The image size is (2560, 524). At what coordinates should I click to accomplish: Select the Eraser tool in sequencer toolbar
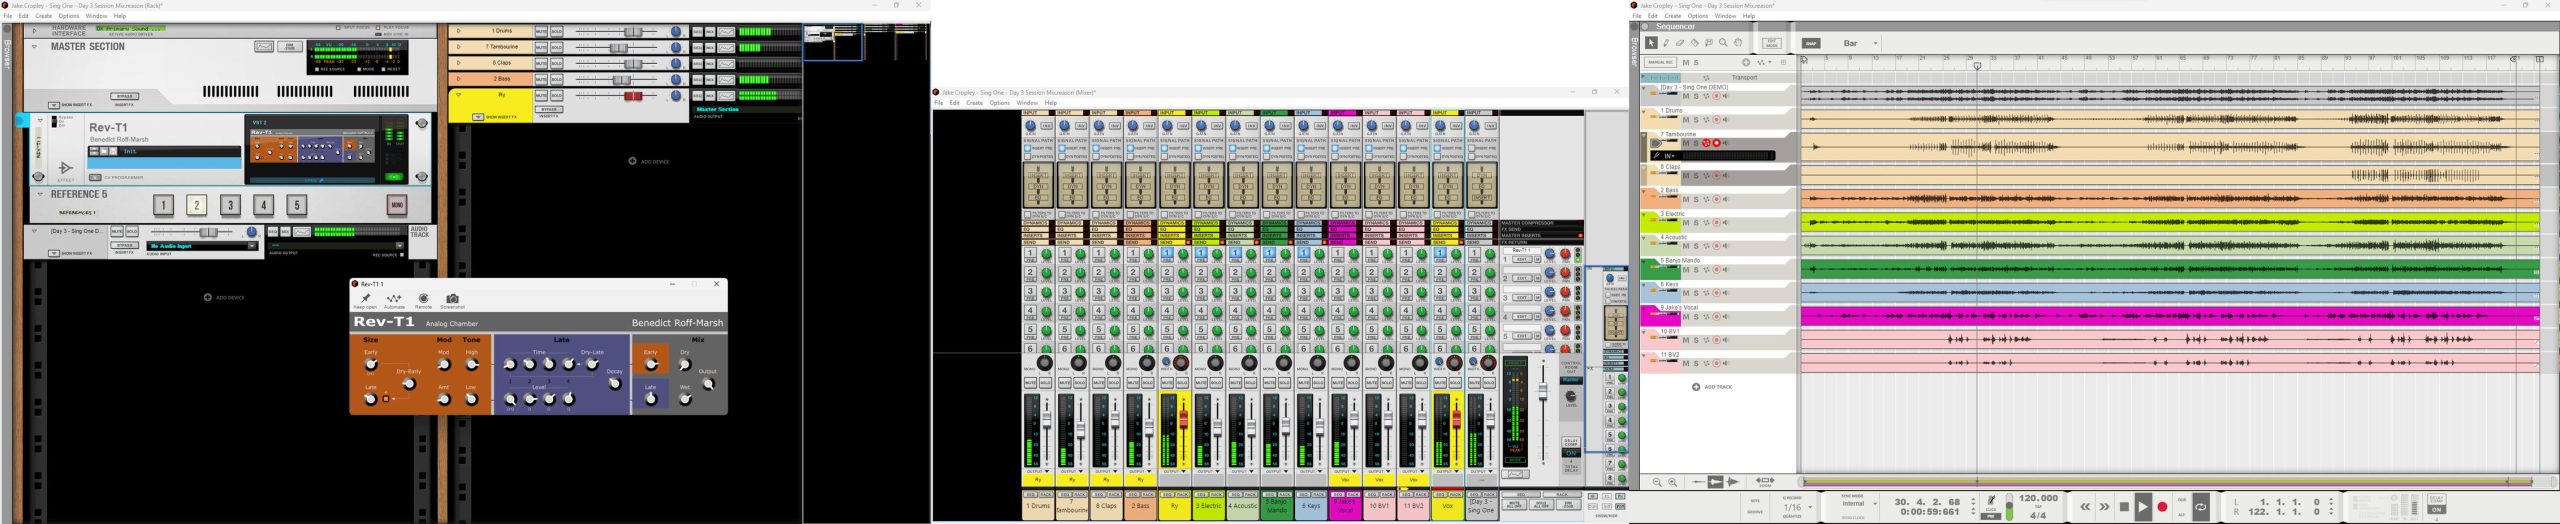(1680, 43)
